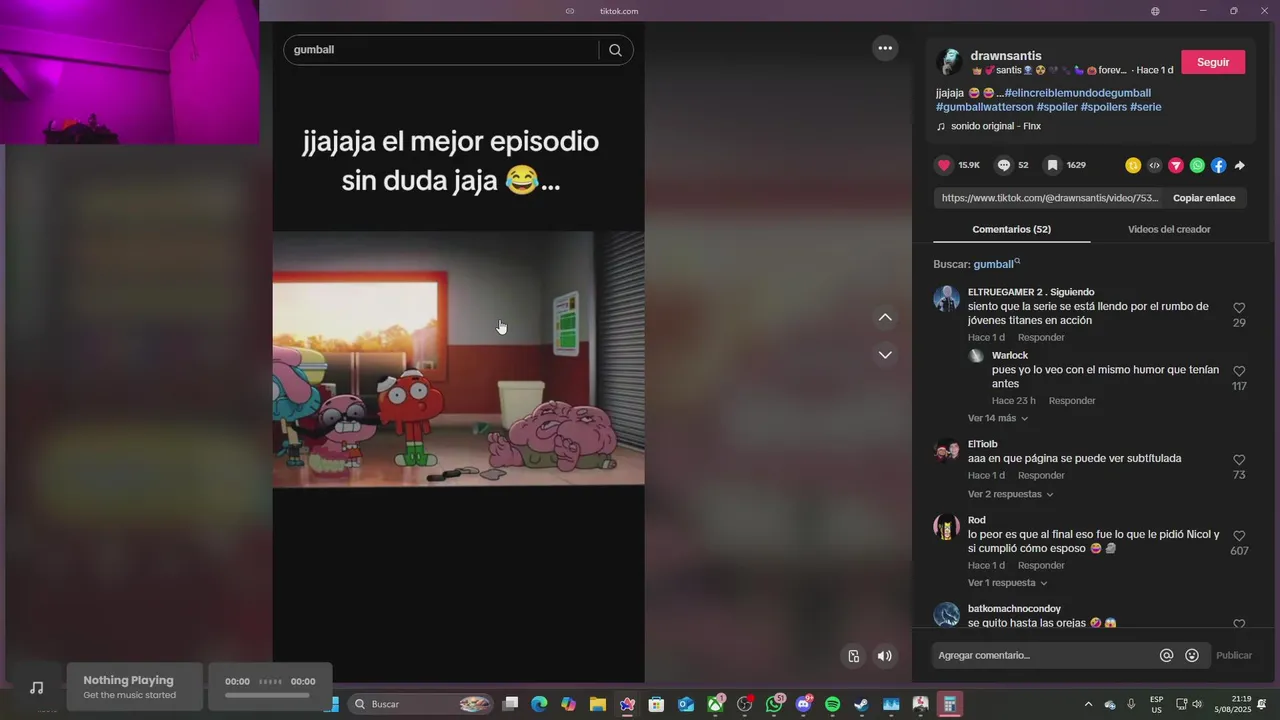The image size is (1280, 720).
Task: Click the Copiar enlace button
Action: tap(1204, 198)
